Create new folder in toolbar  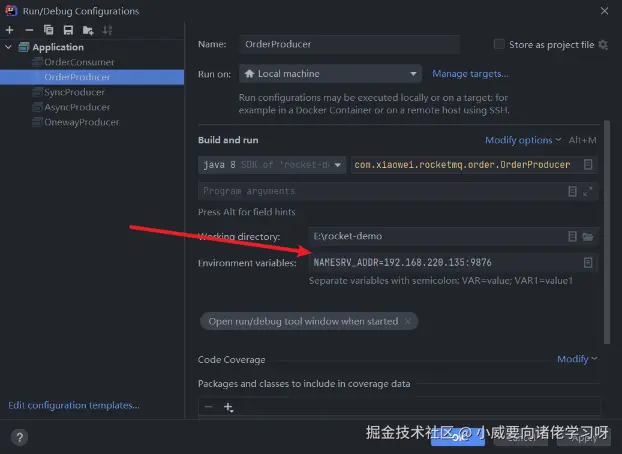click(88, 30)
